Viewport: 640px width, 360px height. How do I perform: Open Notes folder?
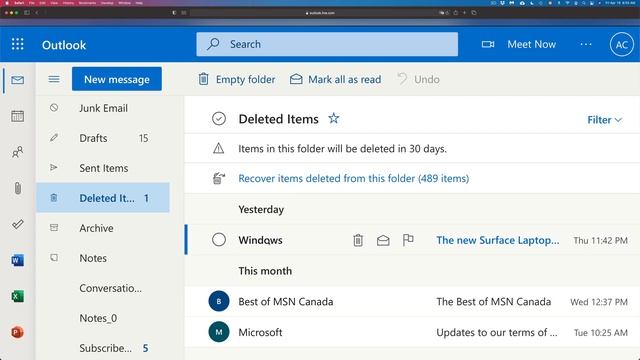point(103,258)
